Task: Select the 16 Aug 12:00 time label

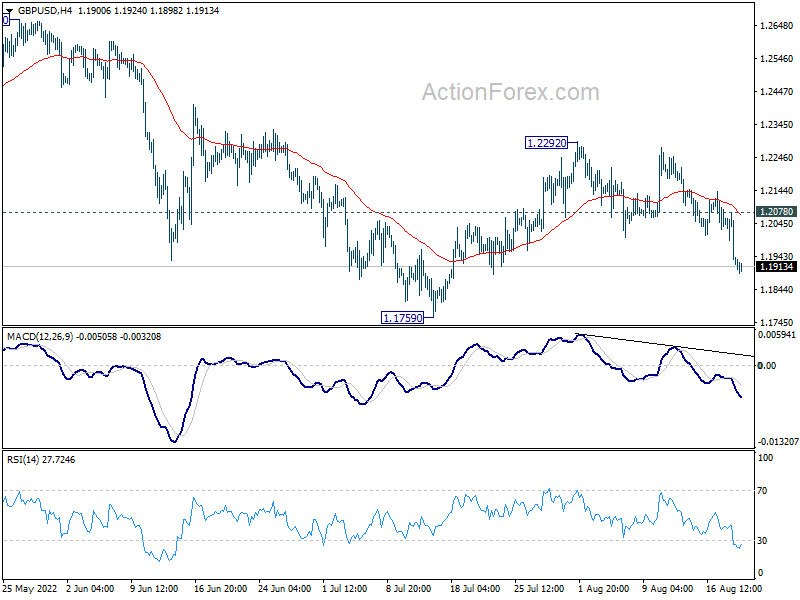Action: [x=734, y=588]
